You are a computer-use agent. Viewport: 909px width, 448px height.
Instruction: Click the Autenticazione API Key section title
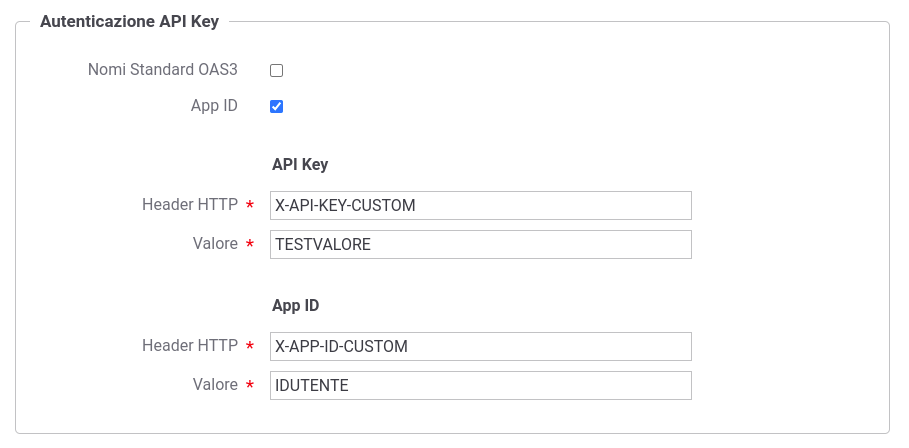click(129, 21)
